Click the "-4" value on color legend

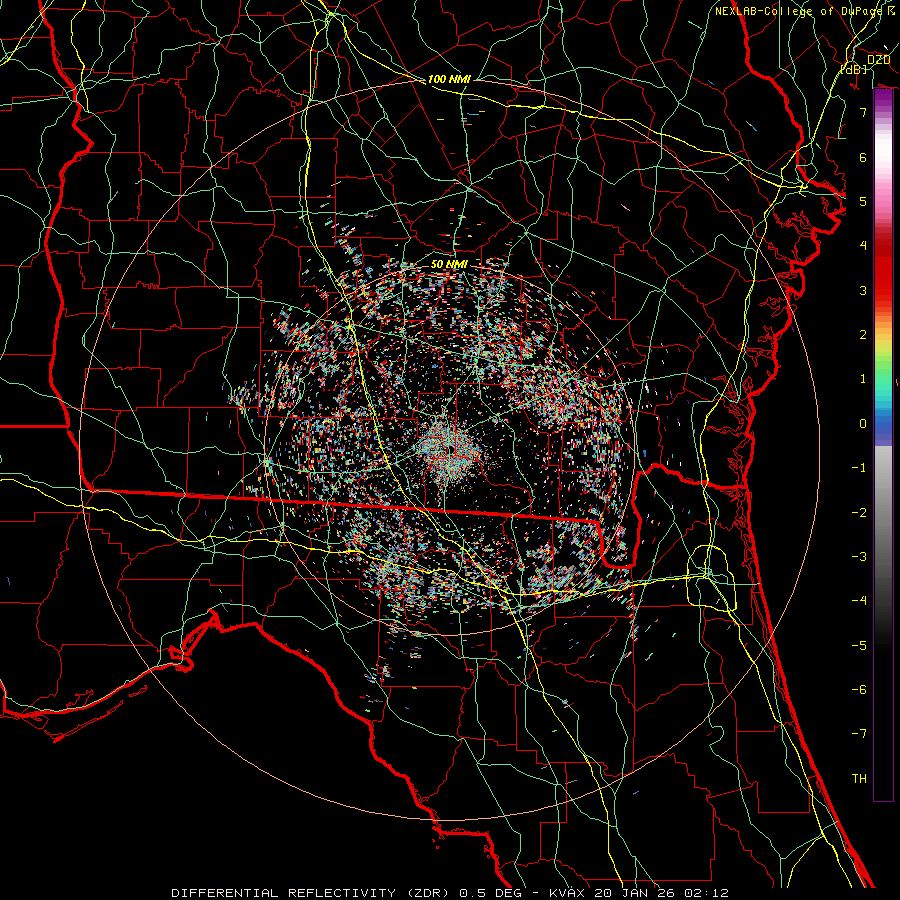tap(859, 601)
